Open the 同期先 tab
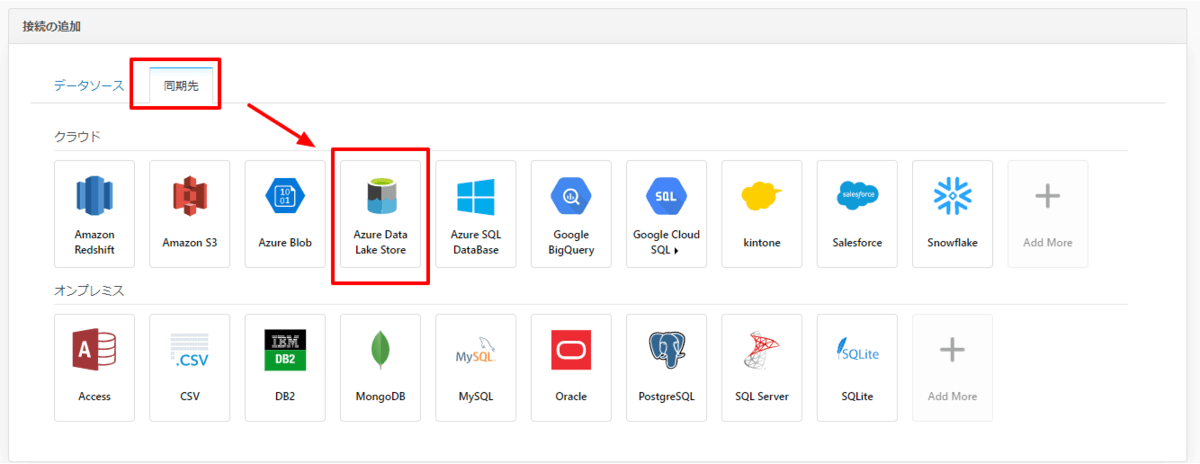1200x464 pixels. click(x=181, y=86)
